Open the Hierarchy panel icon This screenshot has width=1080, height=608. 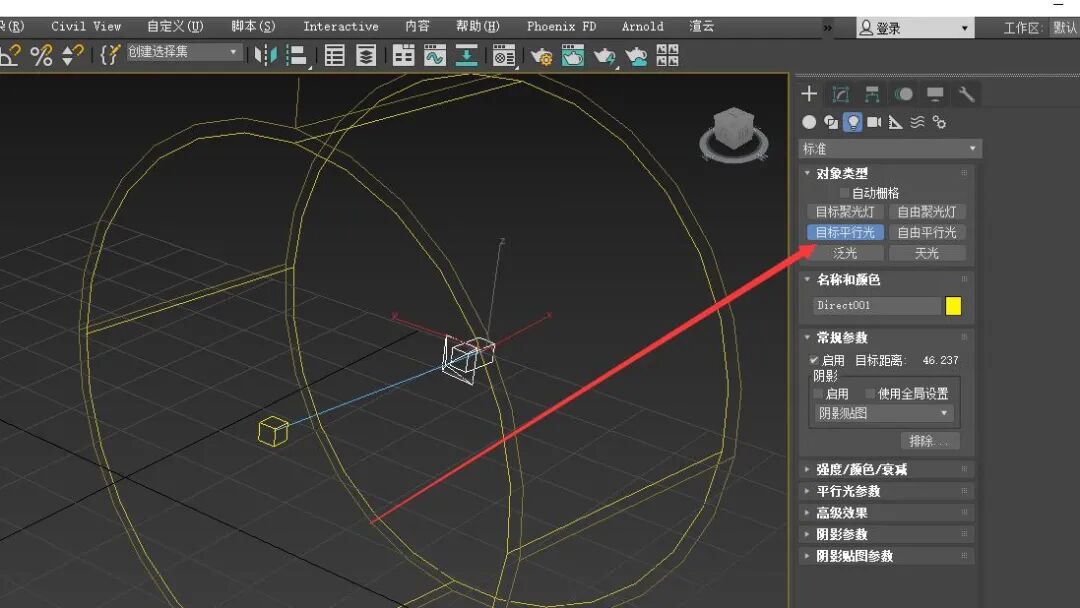[x=872, y=94]
